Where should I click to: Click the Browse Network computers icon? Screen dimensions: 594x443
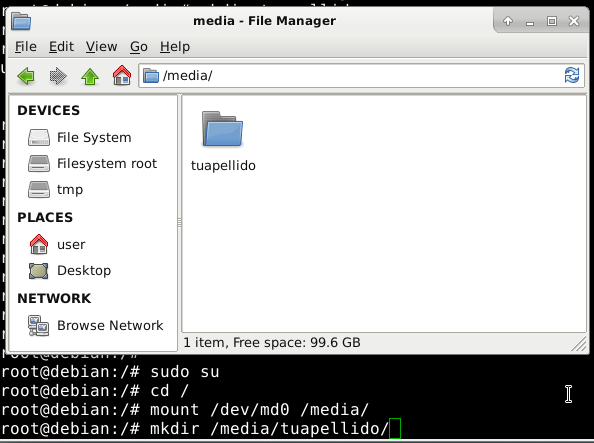(39, 326)
